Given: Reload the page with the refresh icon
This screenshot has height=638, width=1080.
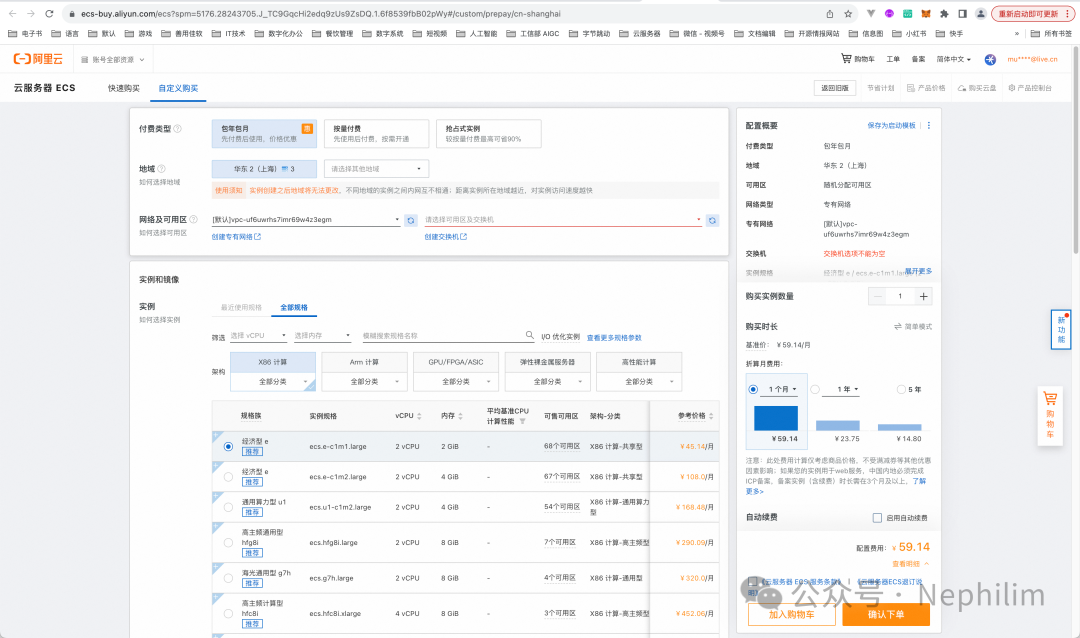Looking at the screenshot, I should click(x=49, y=14).
